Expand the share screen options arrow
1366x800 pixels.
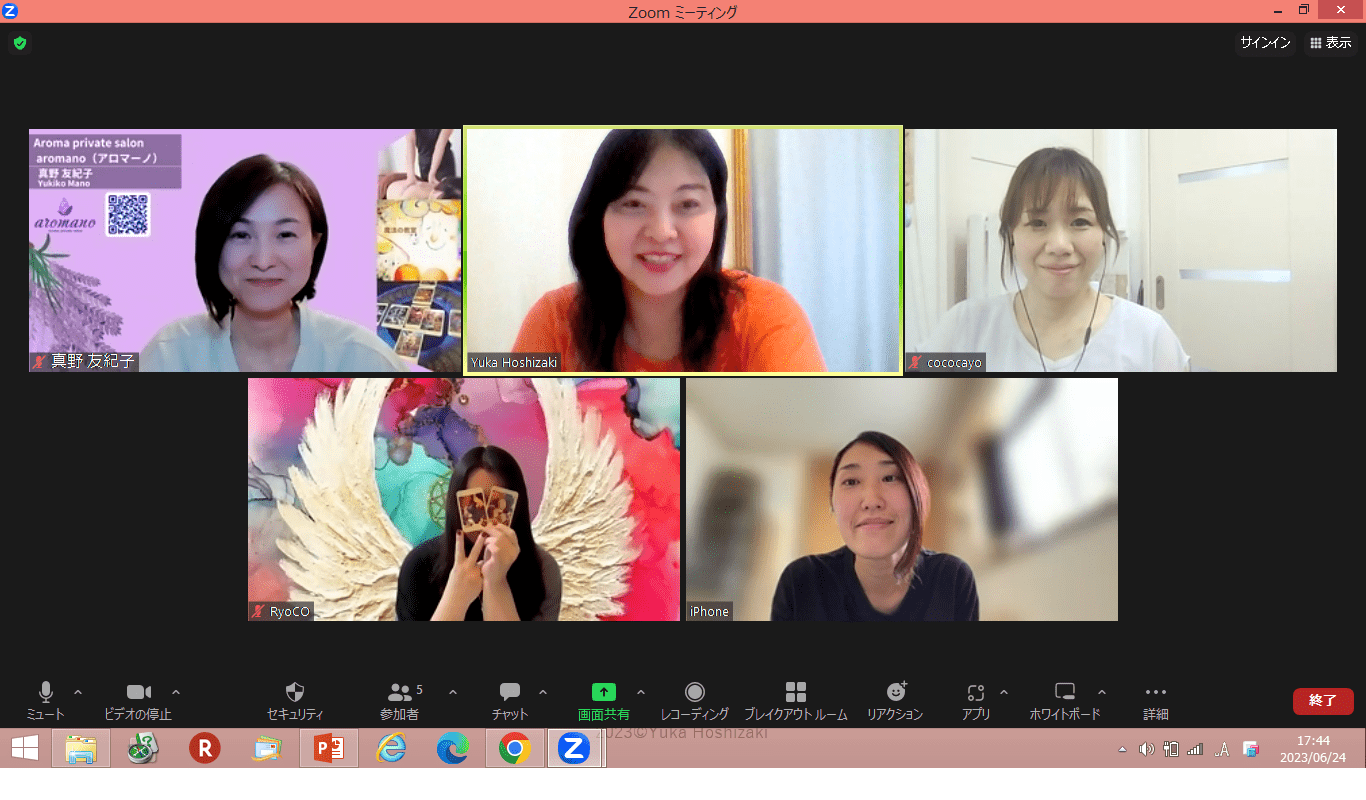tap(641, 692)
